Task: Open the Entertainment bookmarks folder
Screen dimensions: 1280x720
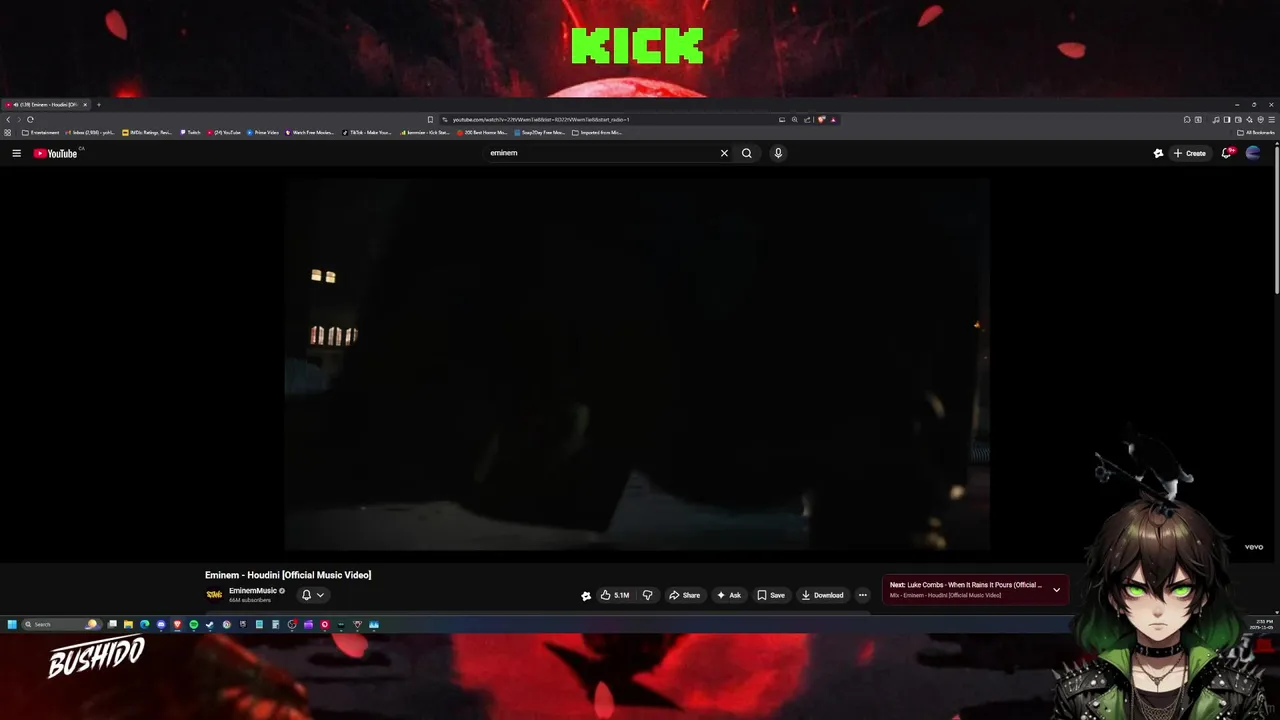Action: click(x=41, y=132)
